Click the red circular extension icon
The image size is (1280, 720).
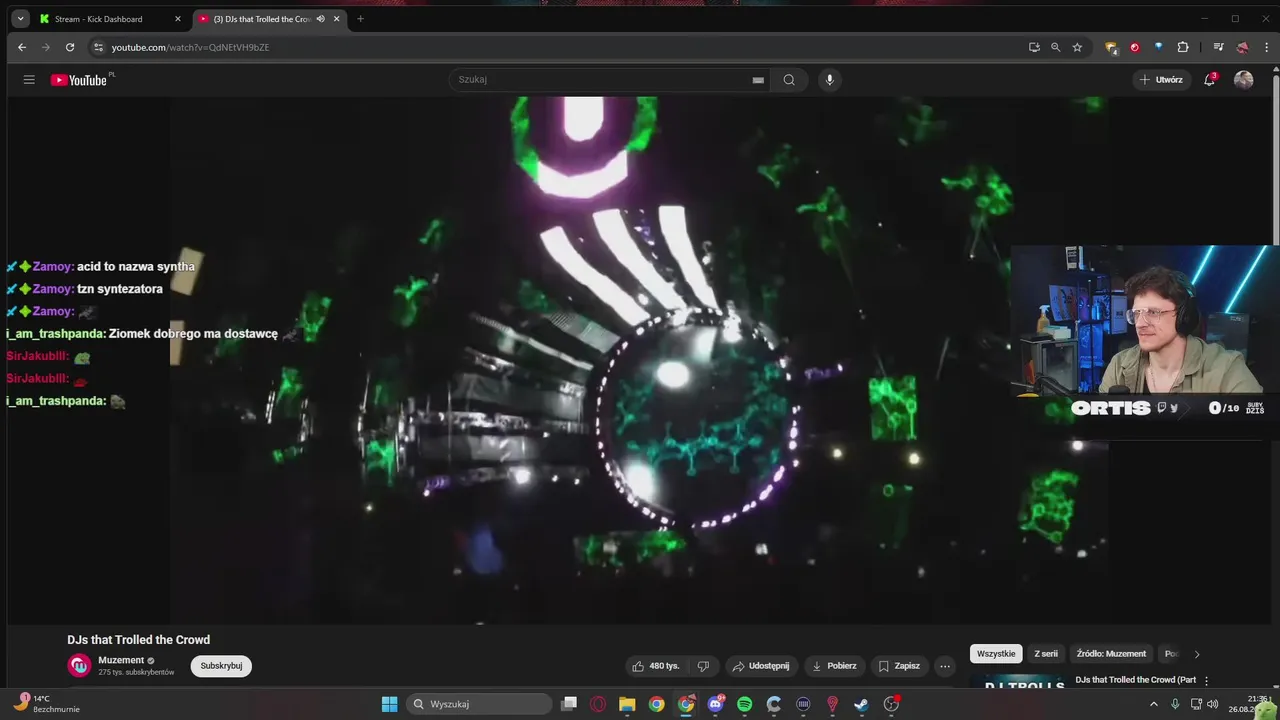coord(1134,47)
